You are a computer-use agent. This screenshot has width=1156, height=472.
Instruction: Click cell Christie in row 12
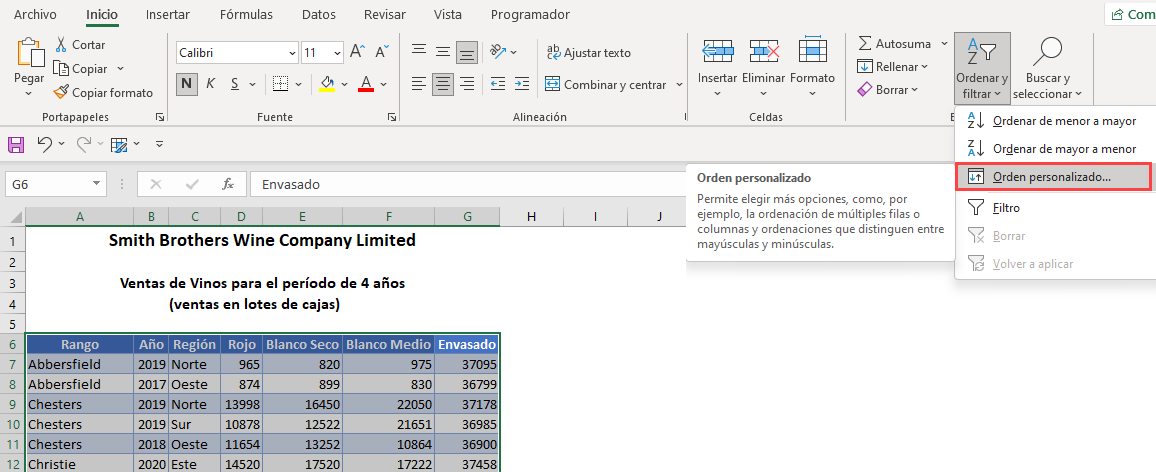80,465
